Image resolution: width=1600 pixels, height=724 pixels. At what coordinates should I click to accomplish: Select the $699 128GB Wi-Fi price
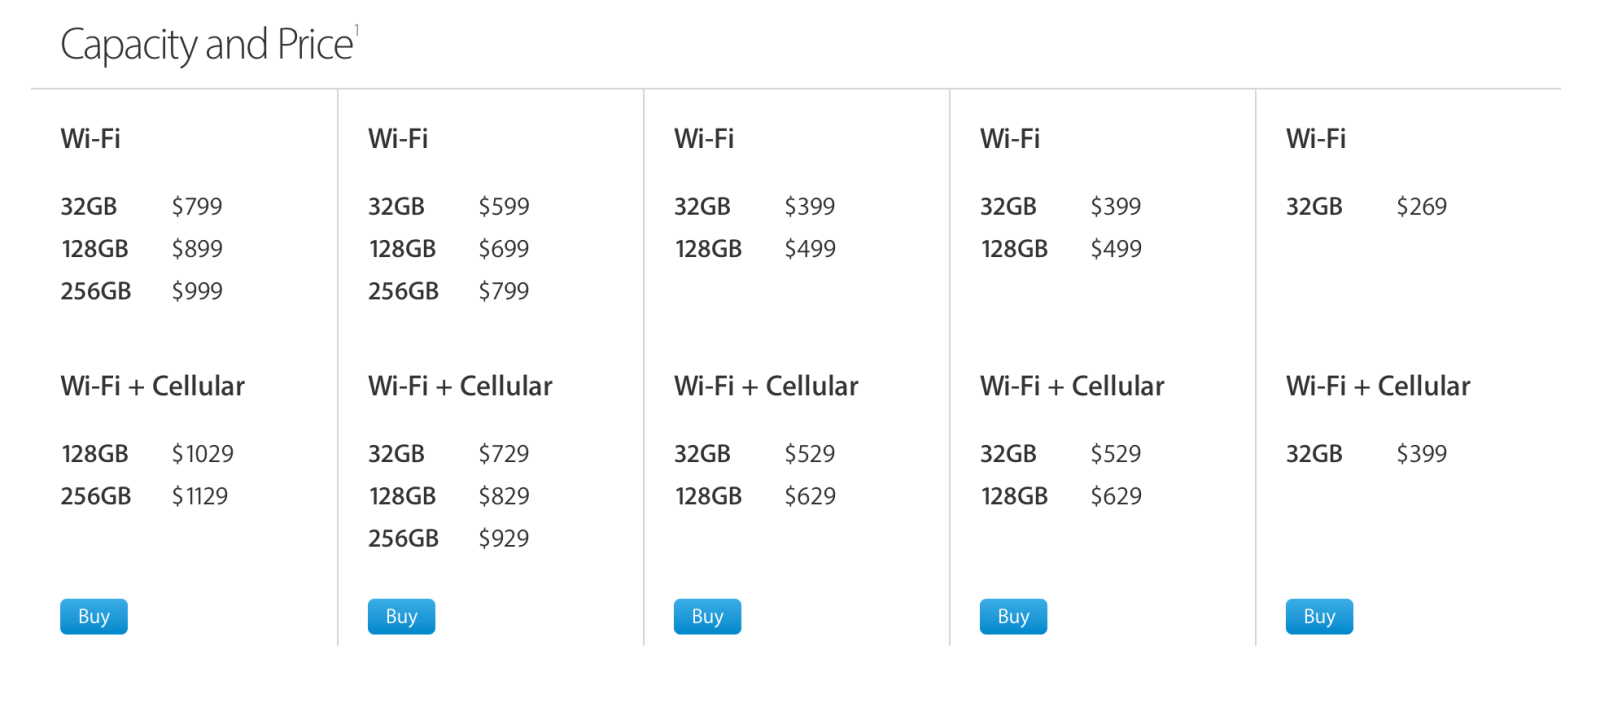click(504, 249)
